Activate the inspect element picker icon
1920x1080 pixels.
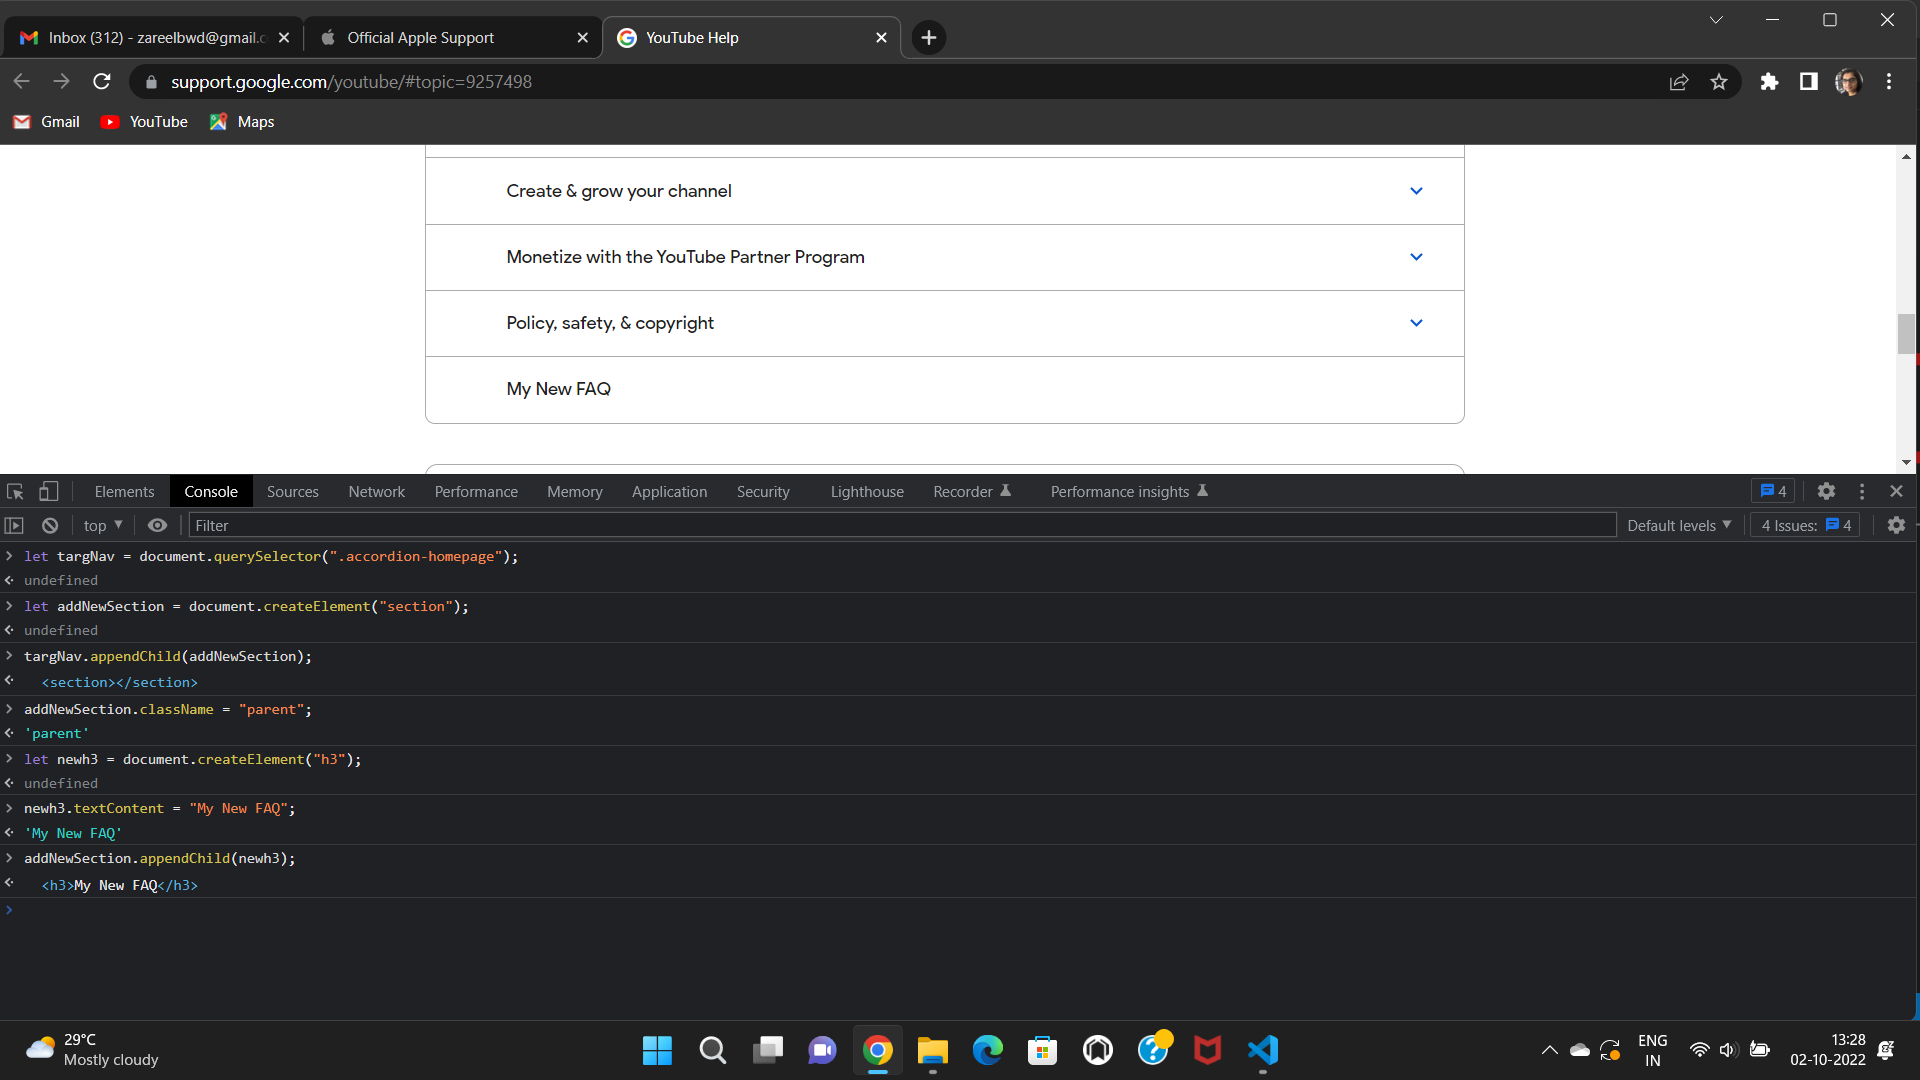pos(15,491)
